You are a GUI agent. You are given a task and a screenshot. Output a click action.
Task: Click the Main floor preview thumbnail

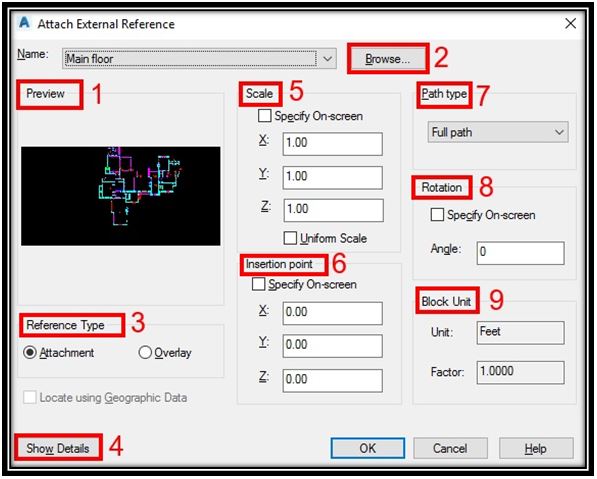[121, 196]
